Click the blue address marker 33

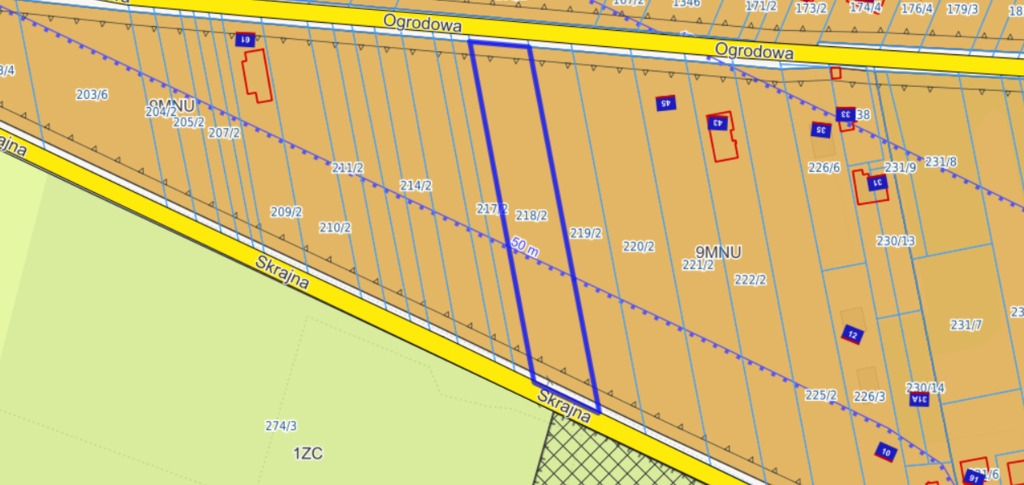tap(844, 114)
